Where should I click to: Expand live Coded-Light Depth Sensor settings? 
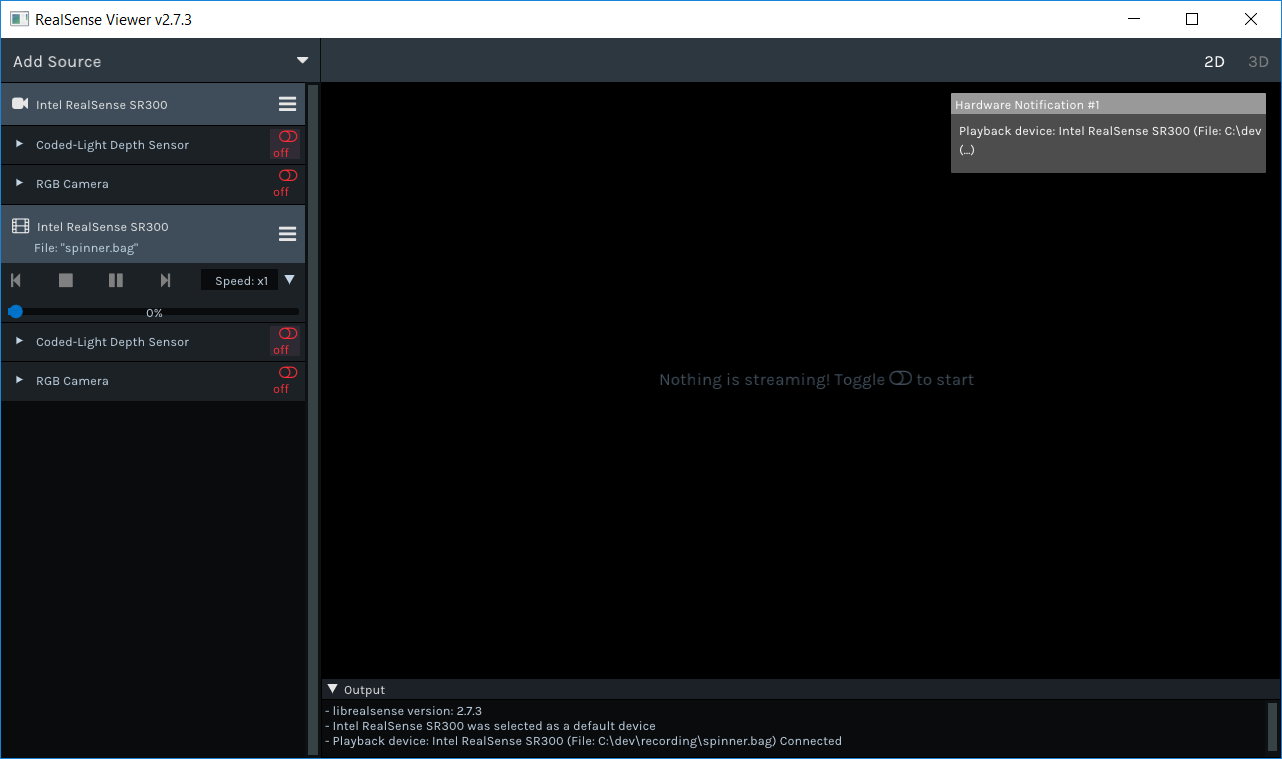click(x=19, y=144)
